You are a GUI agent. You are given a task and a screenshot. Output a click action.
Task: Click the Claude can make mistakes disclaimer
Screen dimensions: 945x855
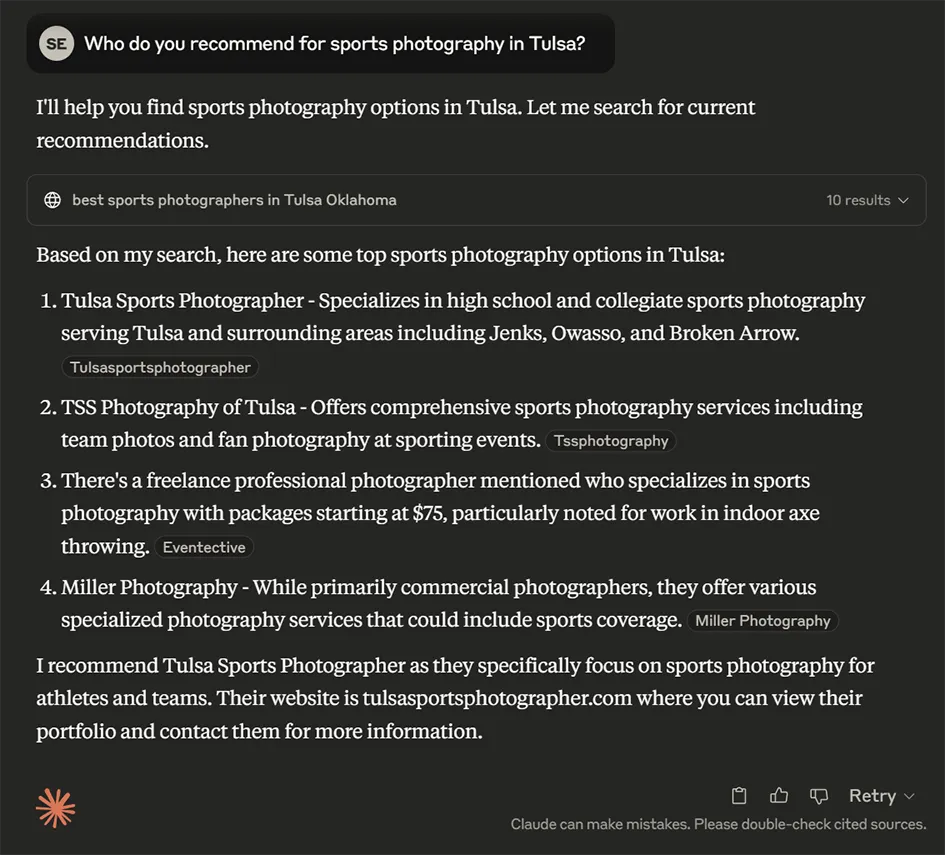click(x=718, y=824)
